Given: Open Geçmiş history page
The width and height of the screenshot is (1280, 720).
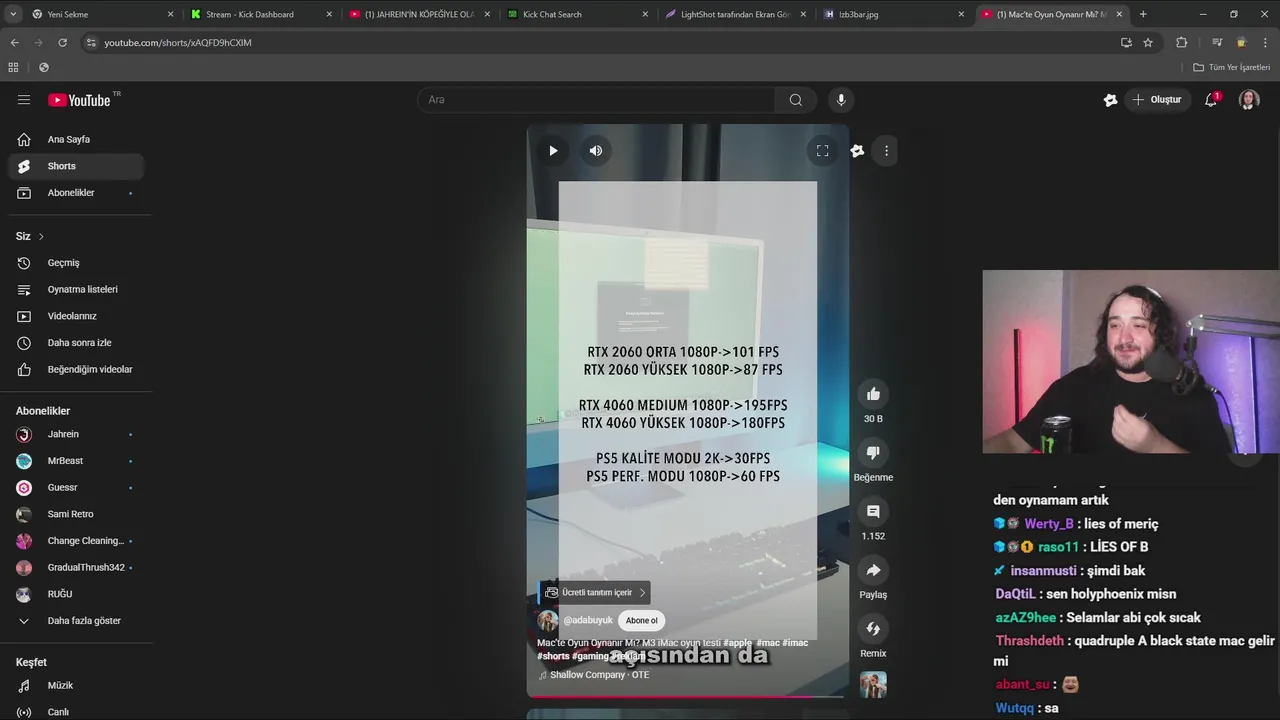Looking at the screenshot, I should [76, 263].
